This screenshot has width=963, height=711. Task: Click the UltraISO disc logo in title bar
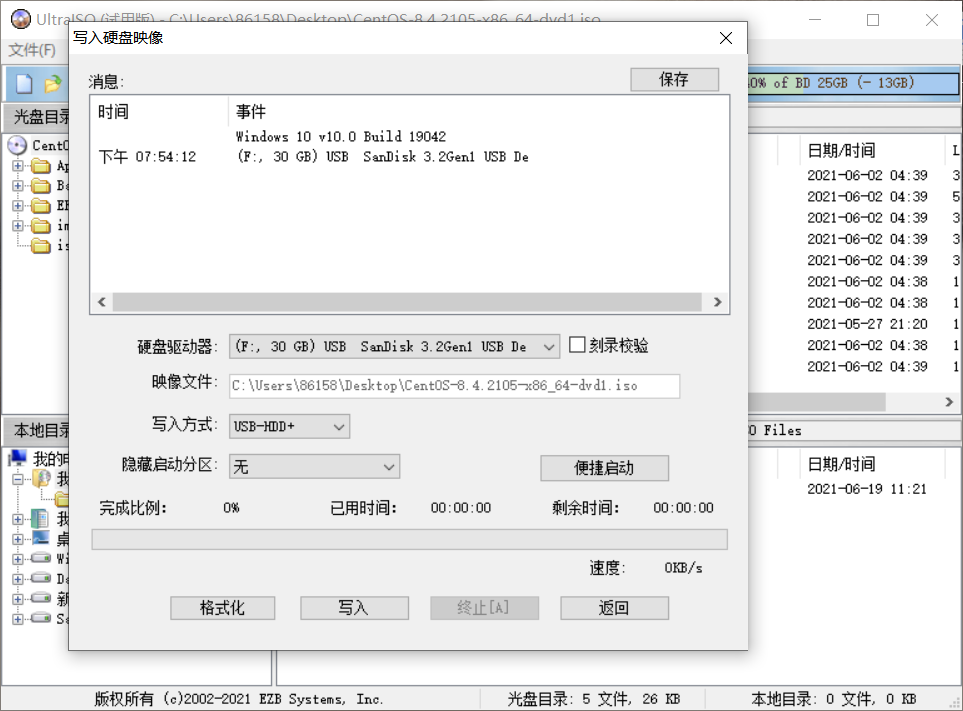pyautogui.click(x=21, y=19)
